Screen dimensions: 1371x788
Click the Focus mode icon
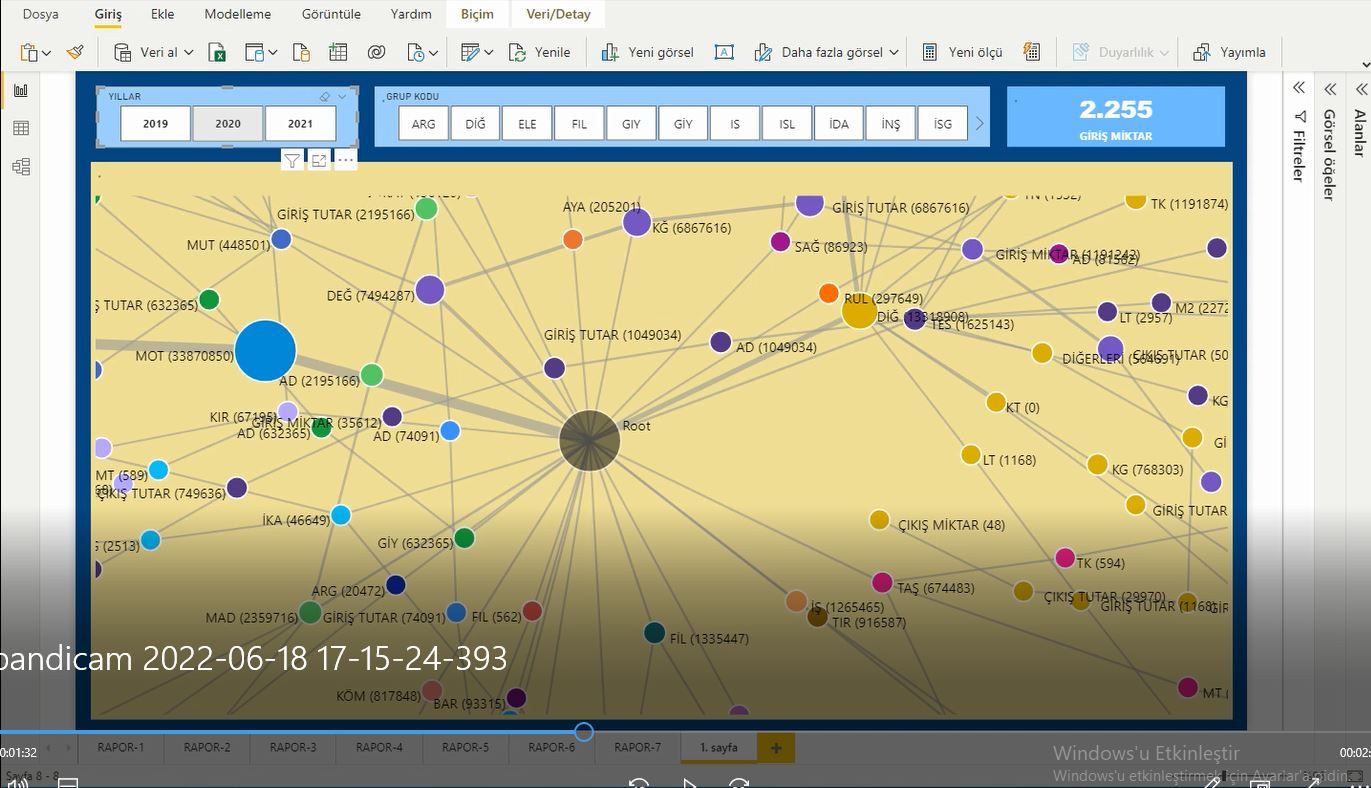pyautogui.click(x=318, y=160)
